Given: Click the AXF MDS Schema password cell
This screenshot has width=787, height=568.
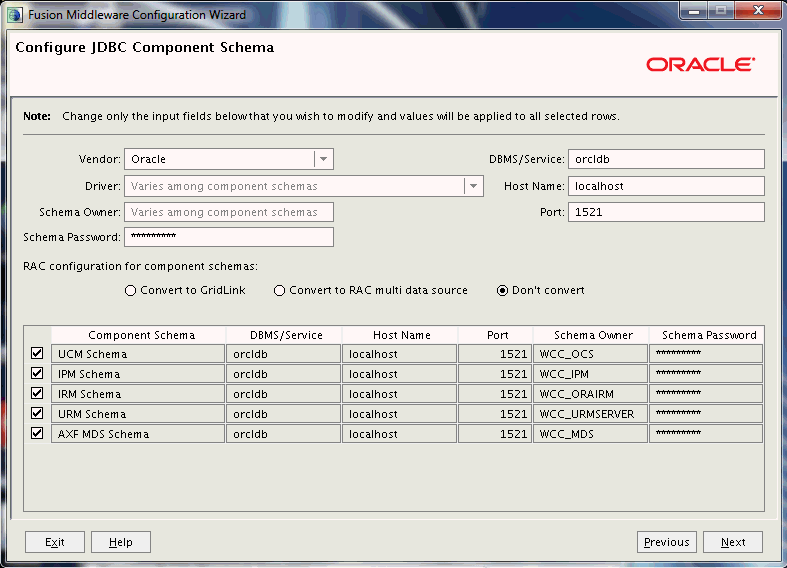Looking at the screenshot, I should point(706,434).
